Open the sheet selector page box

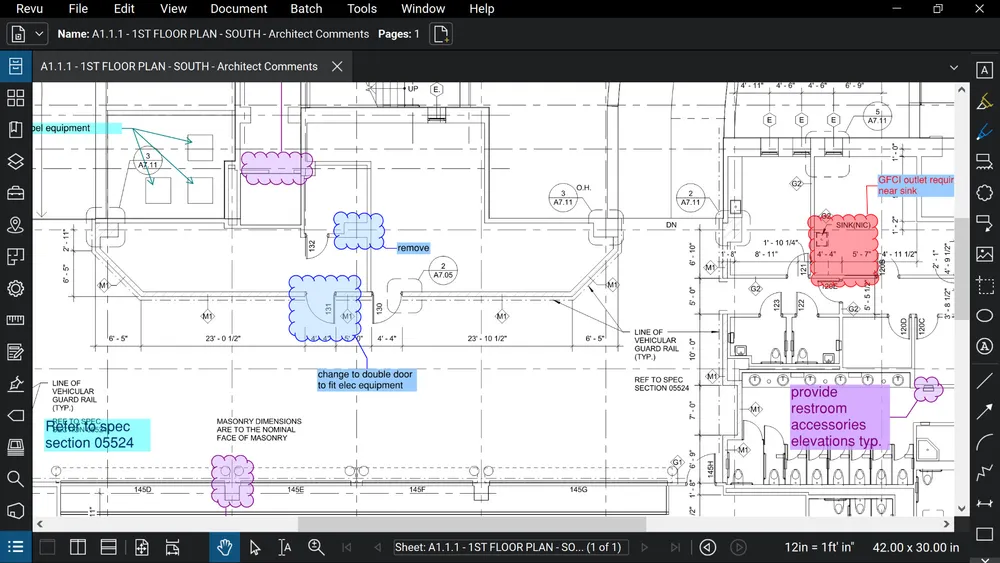pos(509,547)
